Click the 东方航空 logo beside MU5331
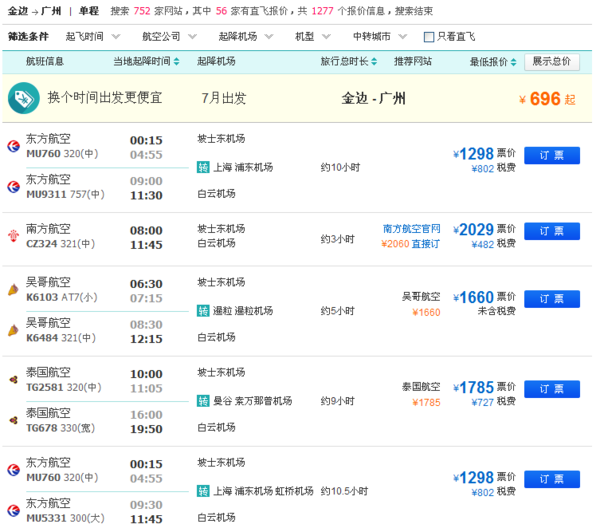Viewport: 600px width, 524px height. point(13,511)
